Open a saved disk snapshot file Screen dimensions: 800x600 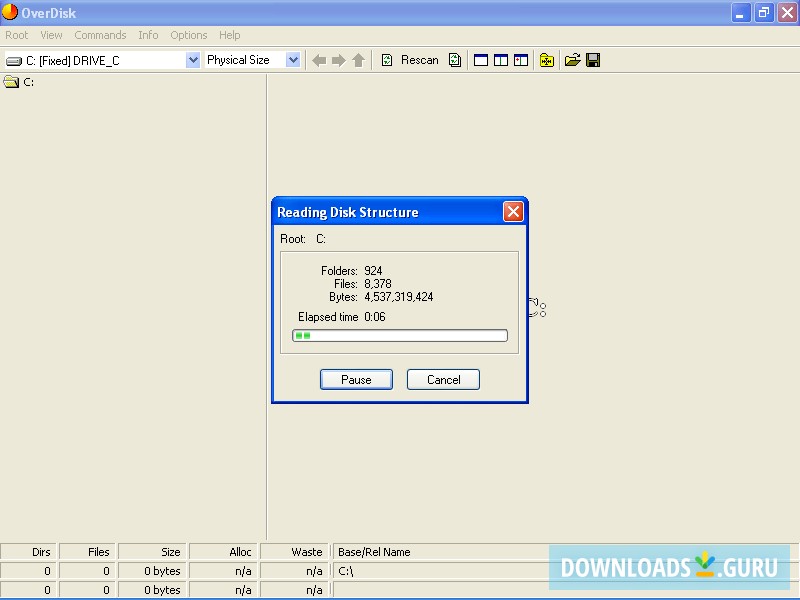pos(572,60)
